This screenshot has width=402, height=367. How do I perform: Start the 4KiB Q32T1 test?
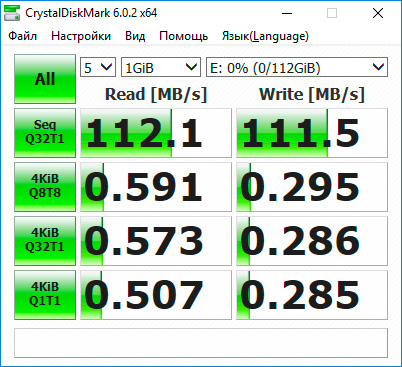click(45, 241)
